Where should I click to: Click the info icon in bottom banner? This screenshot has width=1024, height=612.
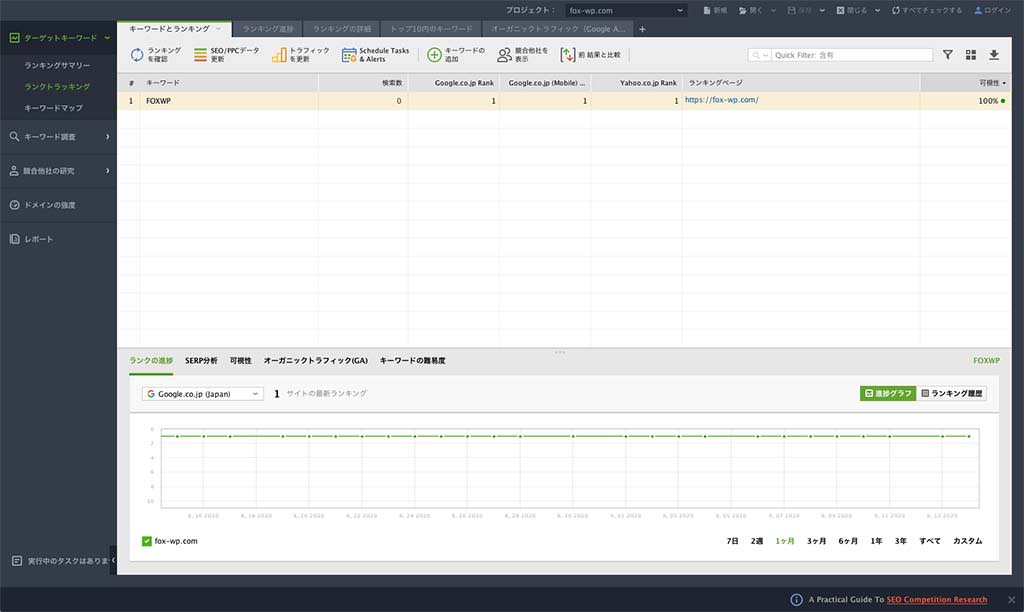click(x=796, y=600)
